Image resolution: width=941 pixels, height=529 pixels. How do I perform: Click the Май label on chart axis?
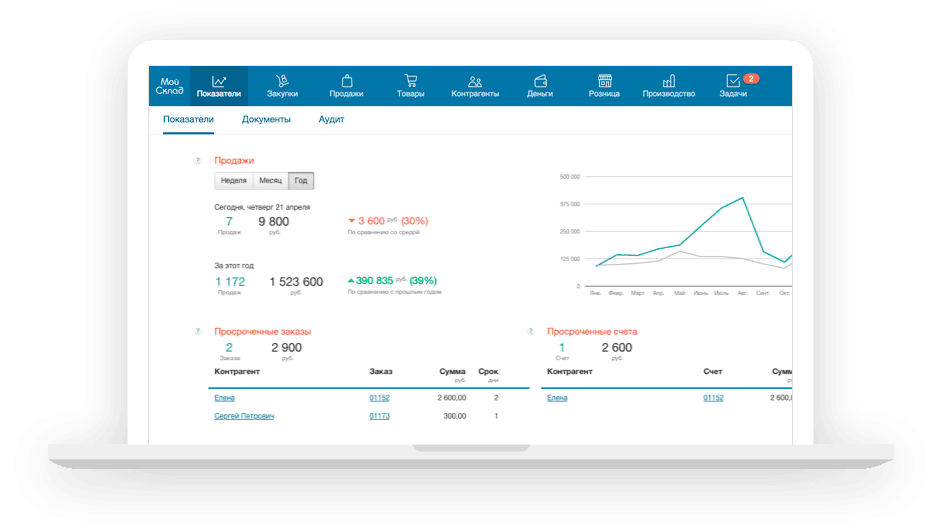coord(679,293)
